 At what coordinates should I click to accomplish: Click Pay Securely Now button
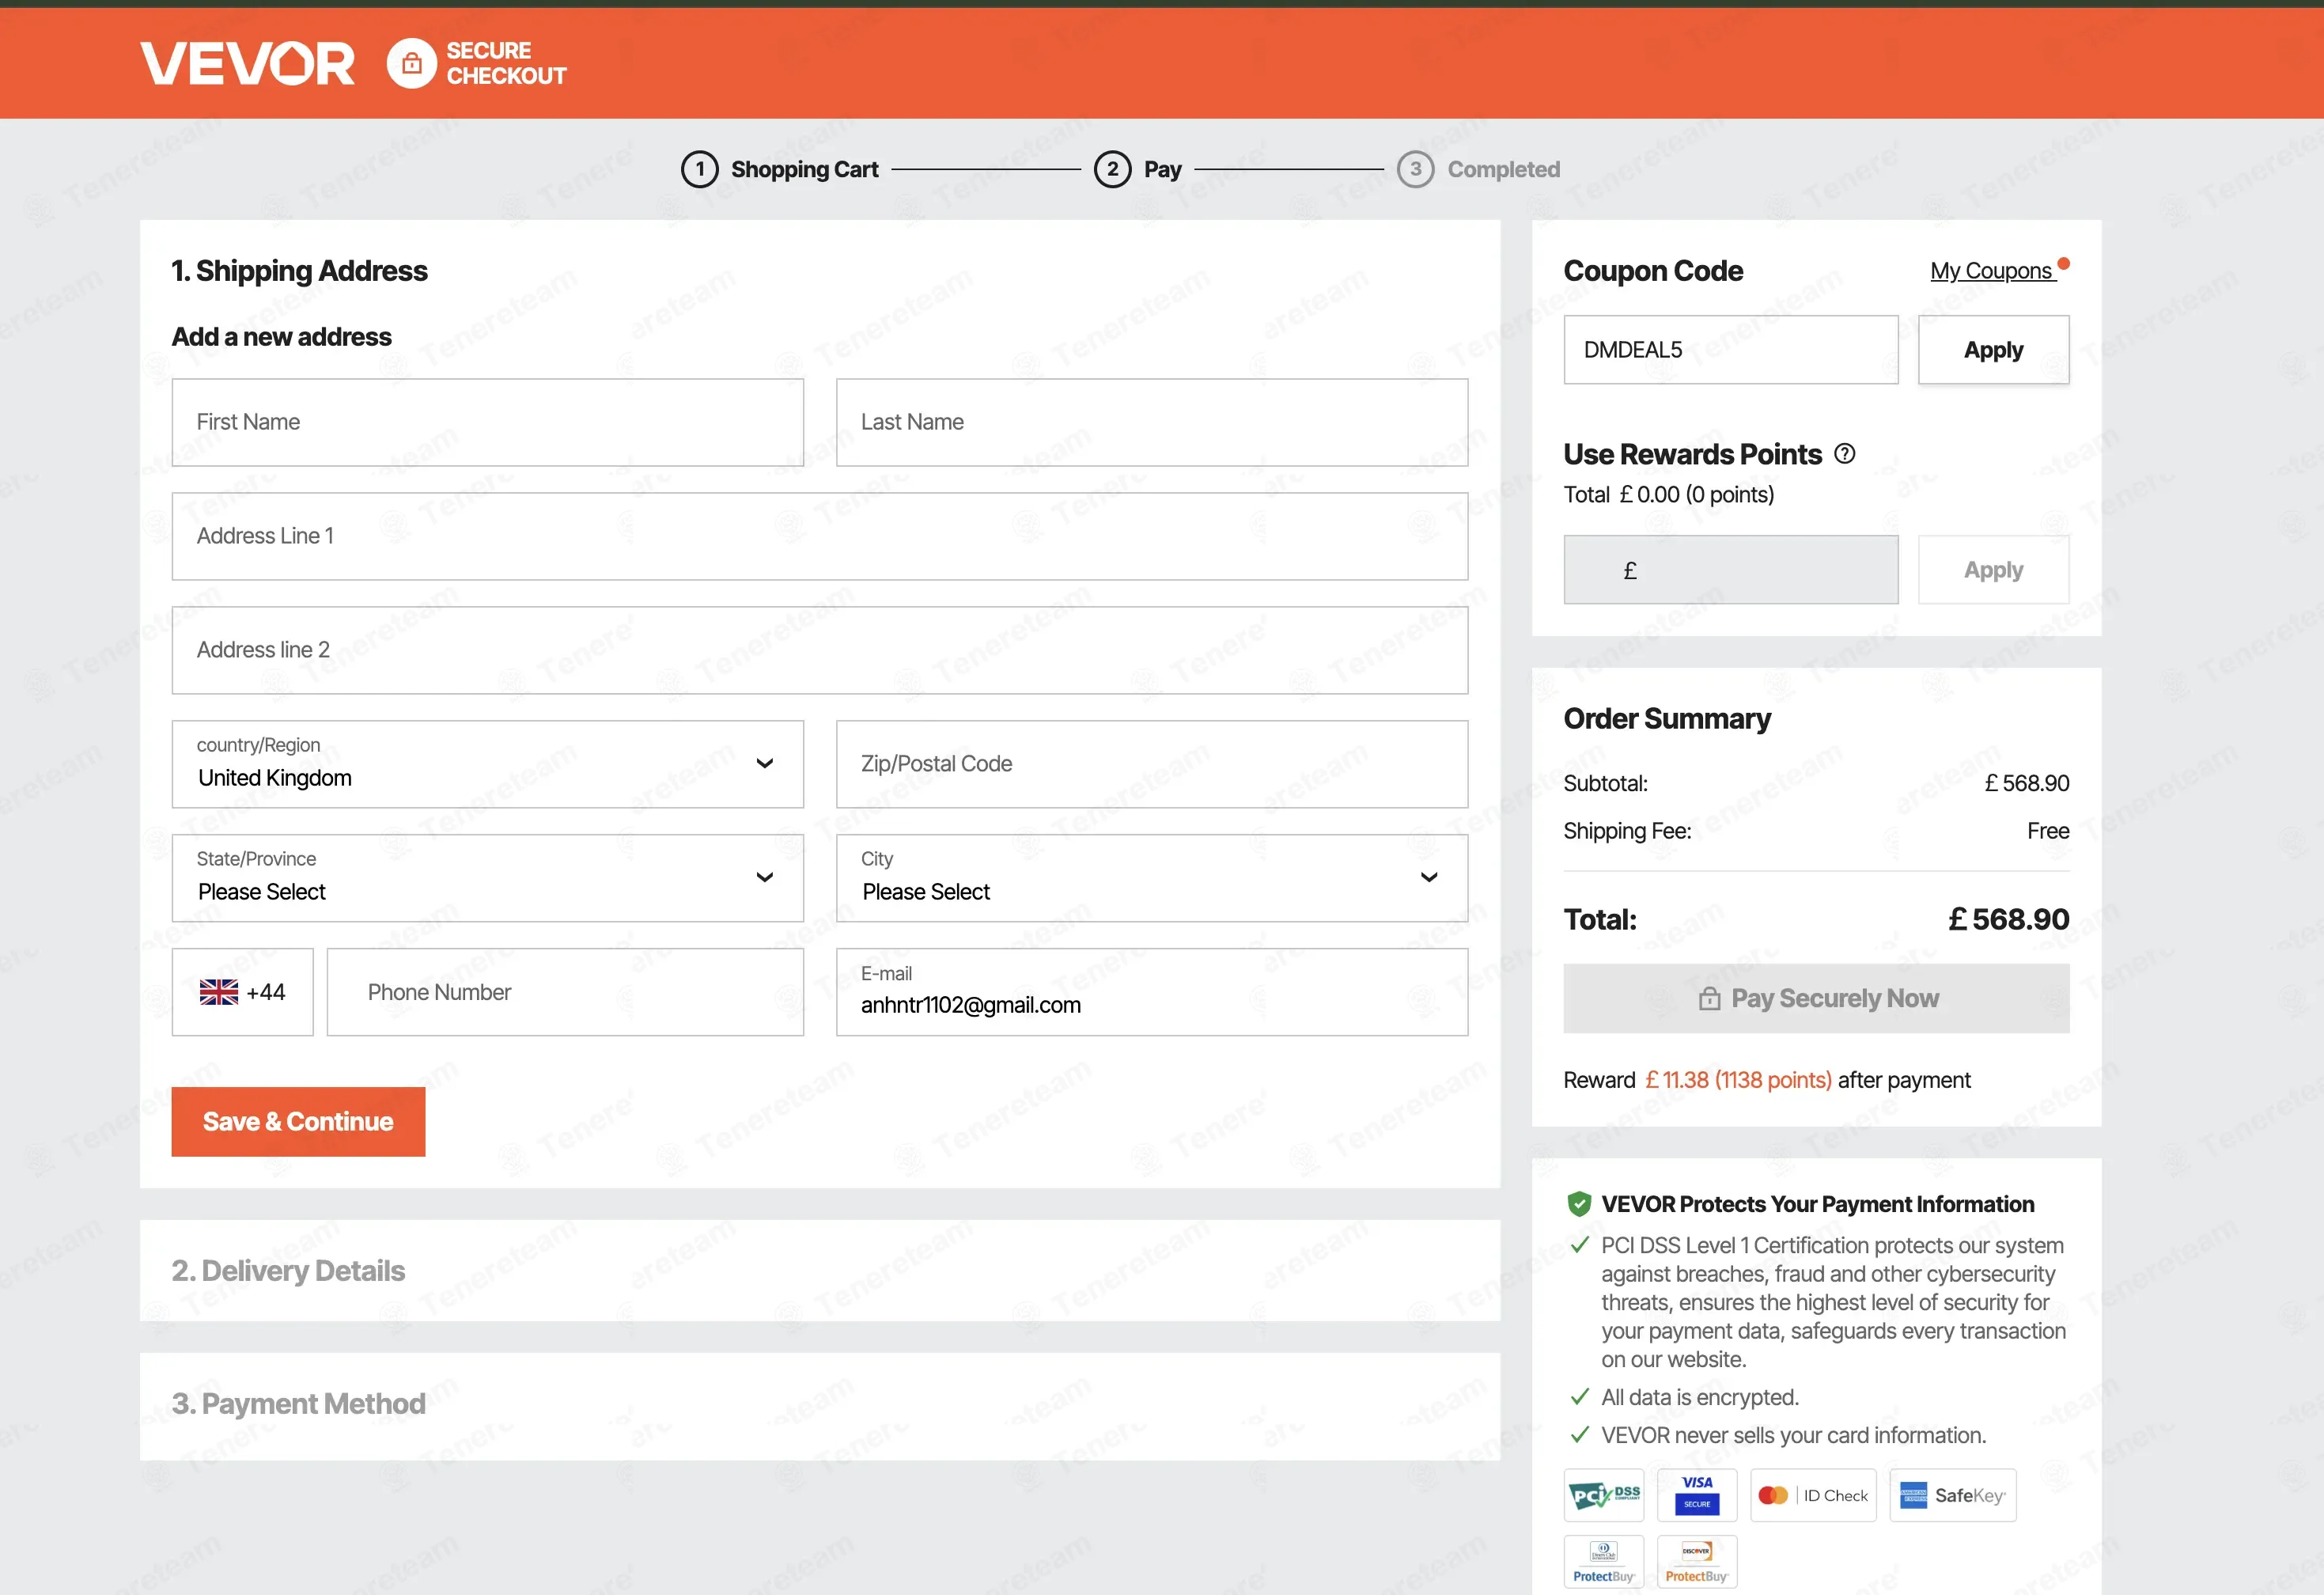pos(1816,998)
